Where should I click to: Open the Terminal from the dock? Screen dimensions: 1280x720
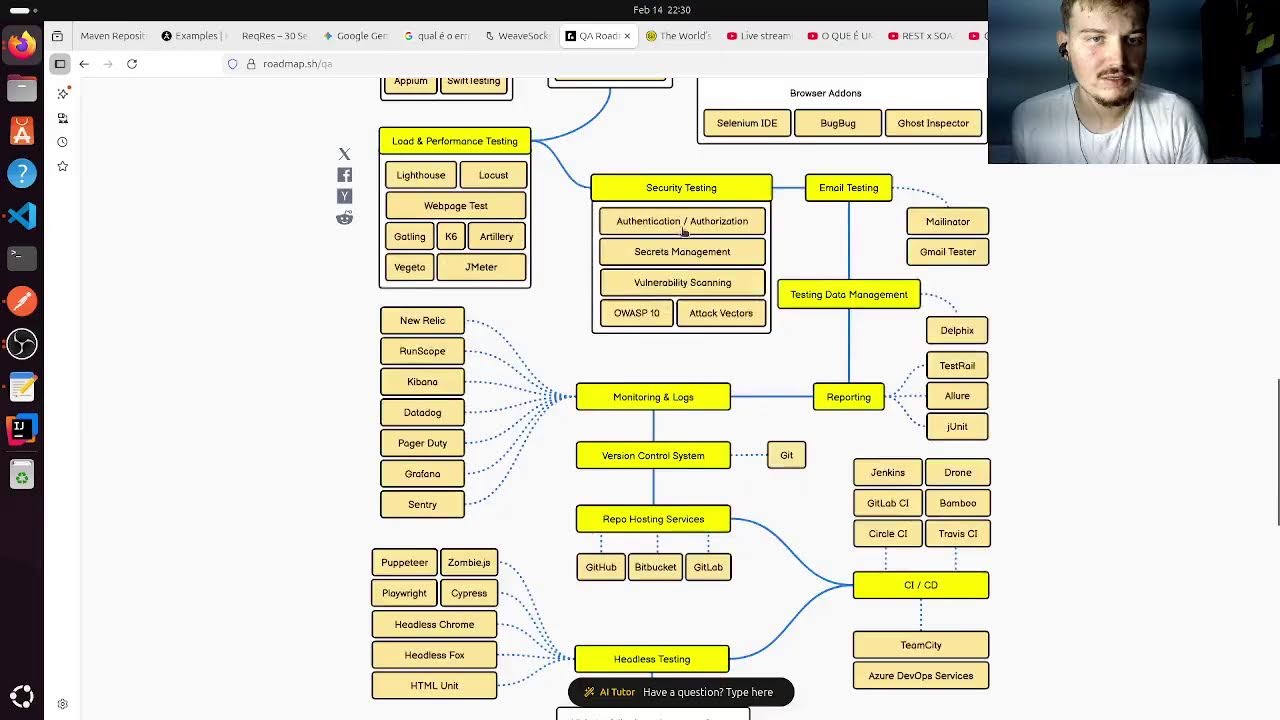point(22,257)
